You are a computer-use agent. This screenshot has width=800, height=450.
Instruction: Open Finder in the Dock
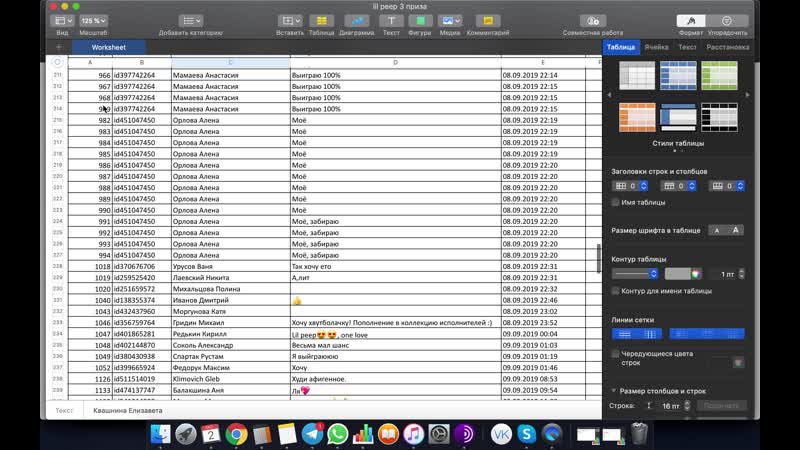[x=161, y=434]
